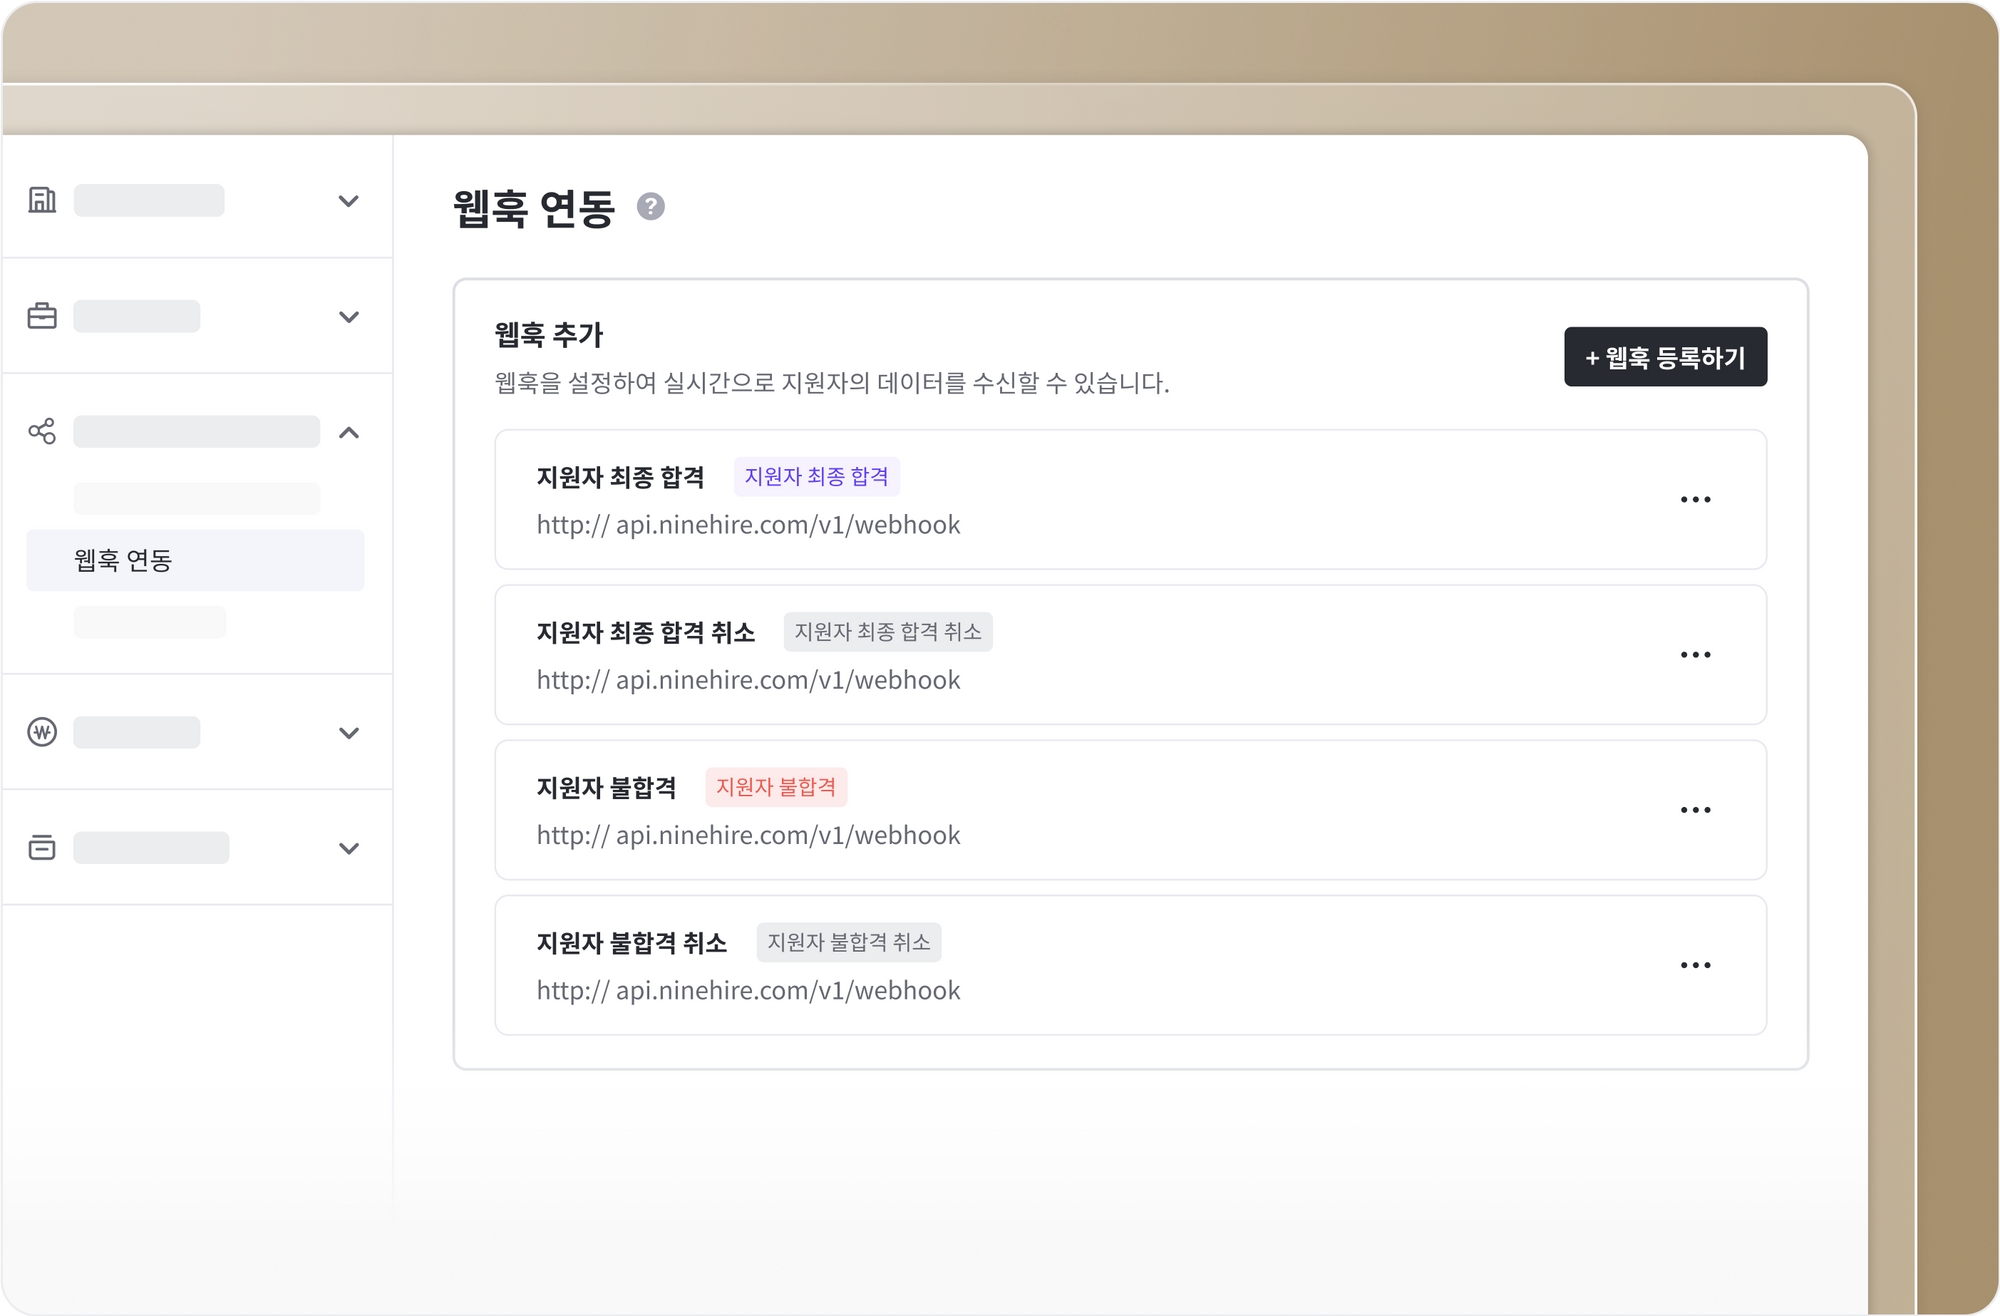Expand the won currency section chevron
Screen dimensions: 2000x1316
pyautogui.click(x=349, y=733)
